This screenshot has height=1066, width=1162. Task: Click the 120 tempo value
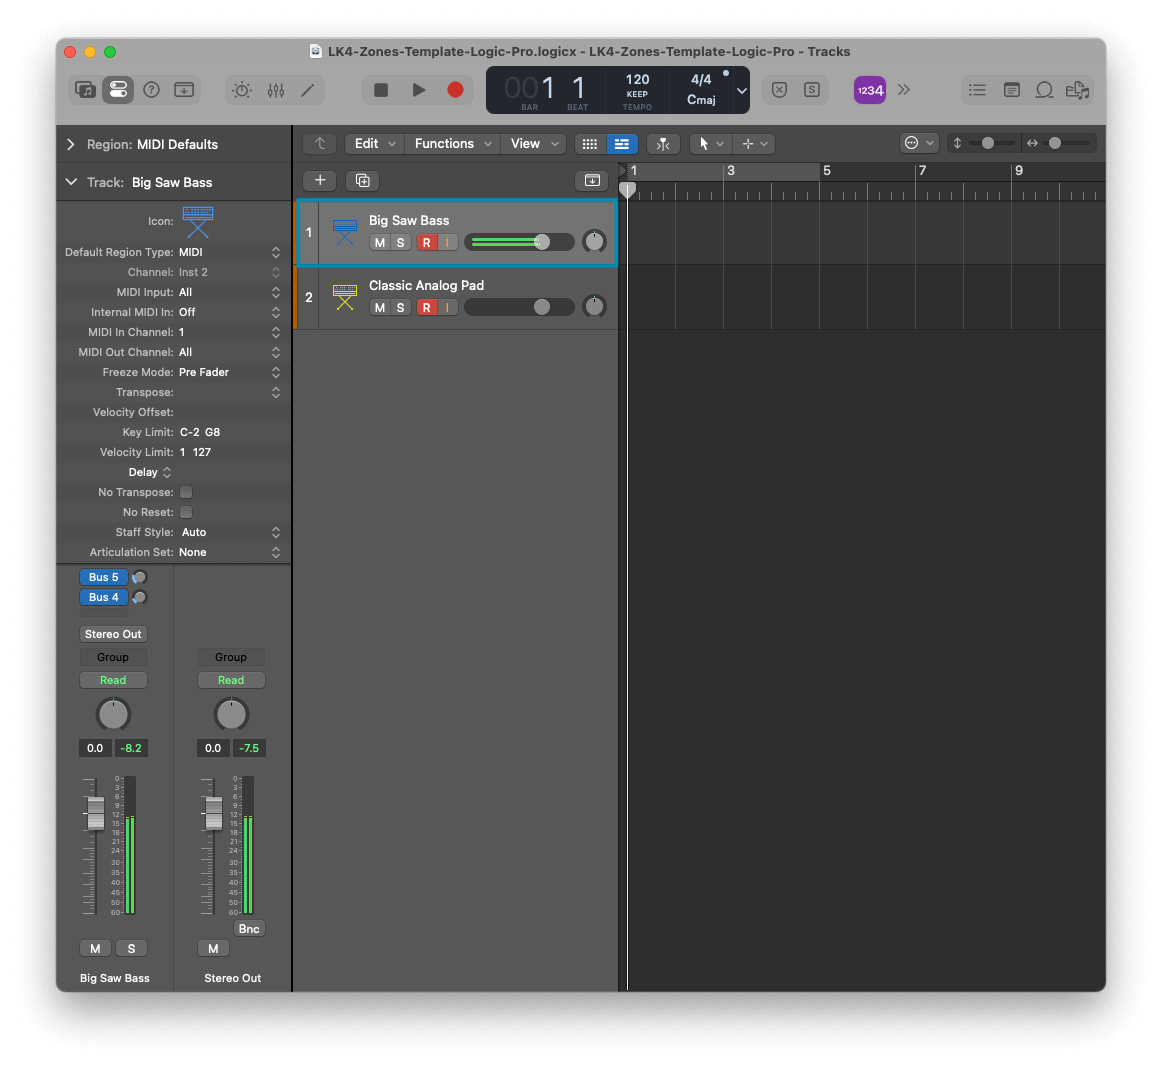tap(637, 79)
